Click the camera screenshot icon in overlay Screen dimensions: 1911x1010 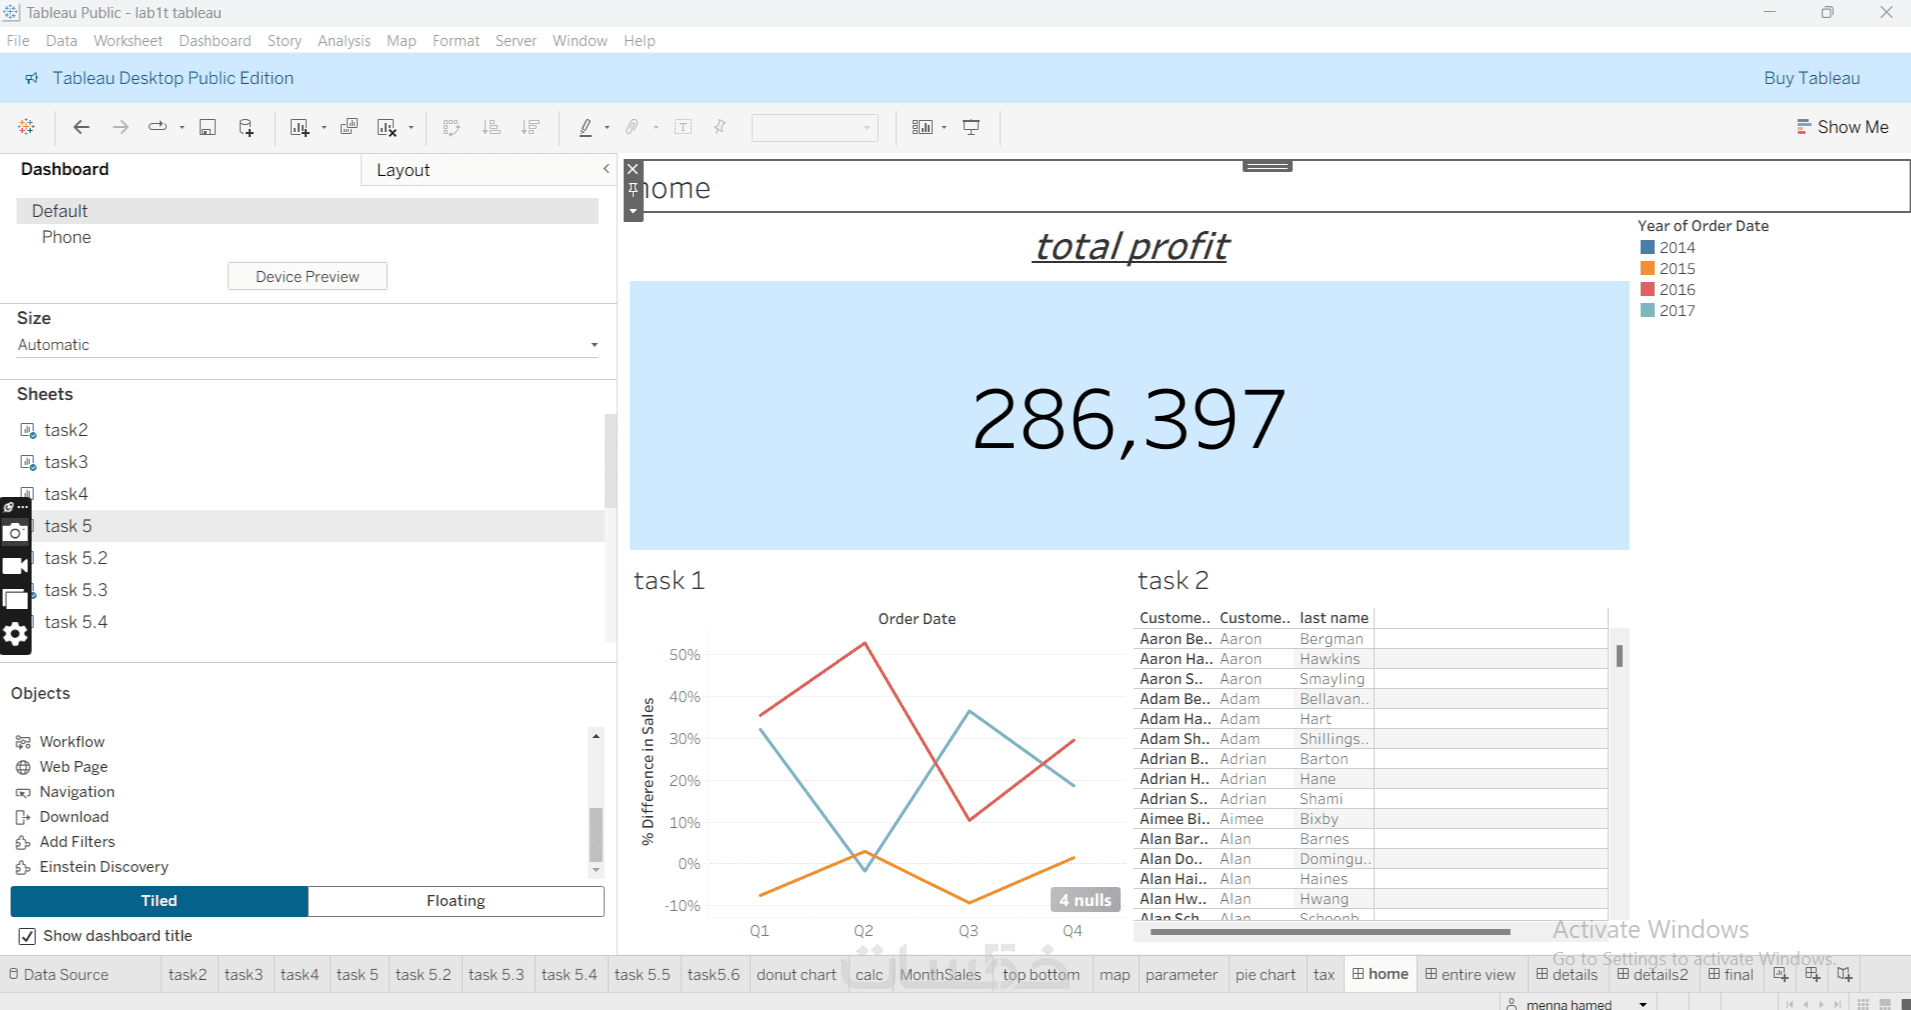click(x=15, y=533)
